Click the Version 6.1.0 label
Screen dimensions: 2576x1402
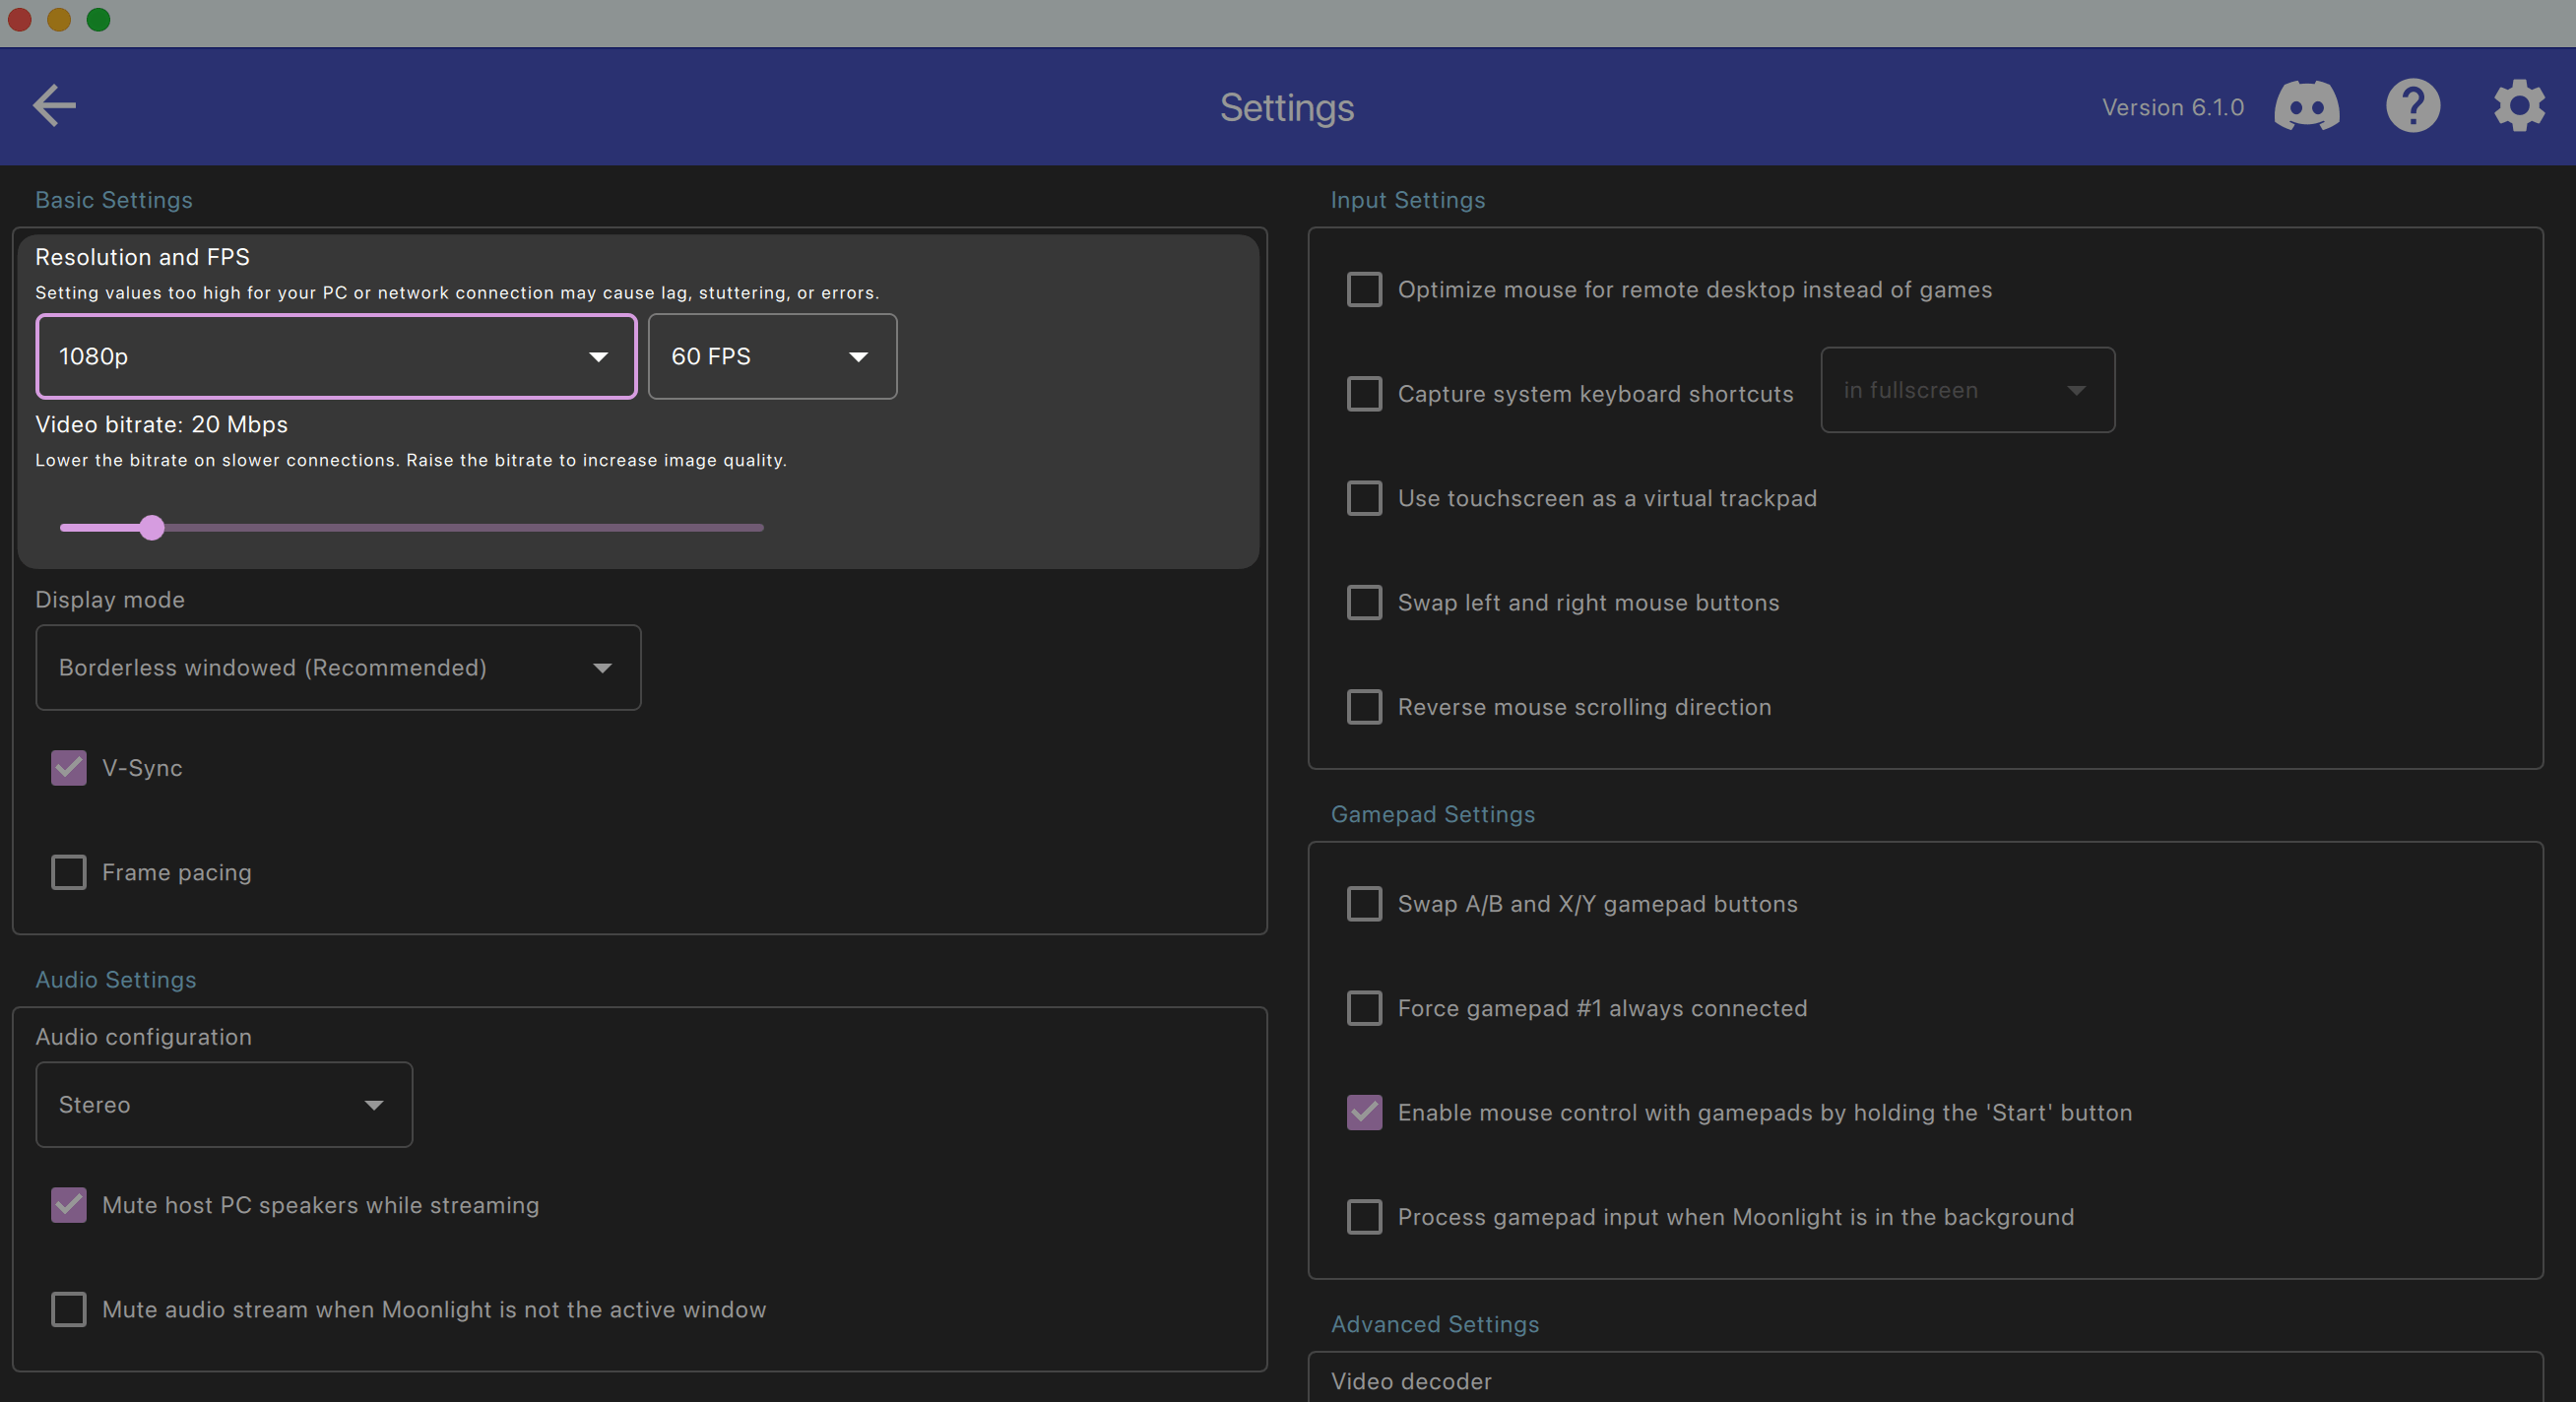point(2172,107)
